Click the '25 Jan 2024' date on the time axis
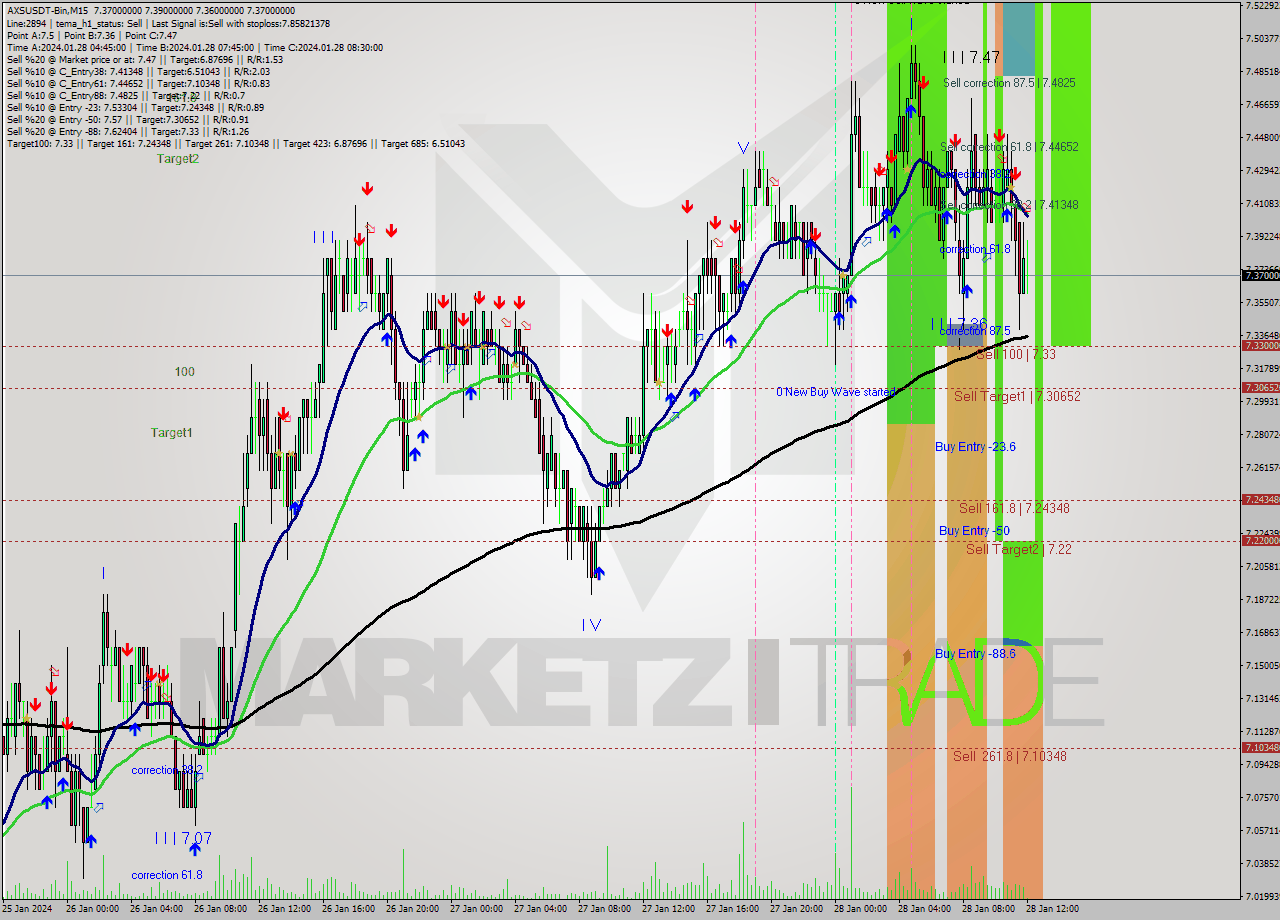The image size is (1280, 920). coord(26,909)
